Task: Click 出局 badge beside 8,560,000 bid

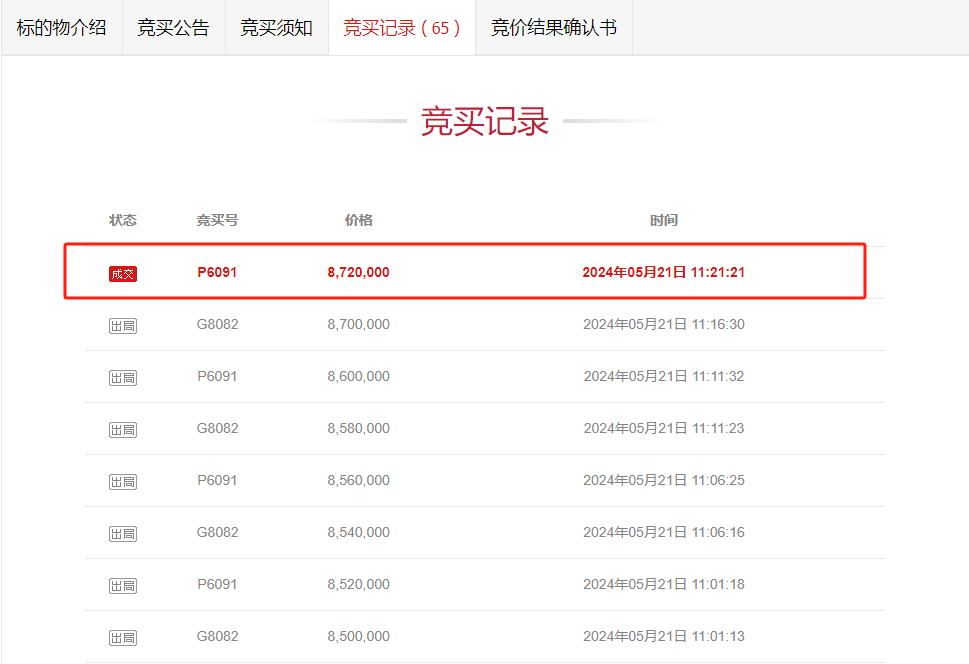Action: coord(123,482)
